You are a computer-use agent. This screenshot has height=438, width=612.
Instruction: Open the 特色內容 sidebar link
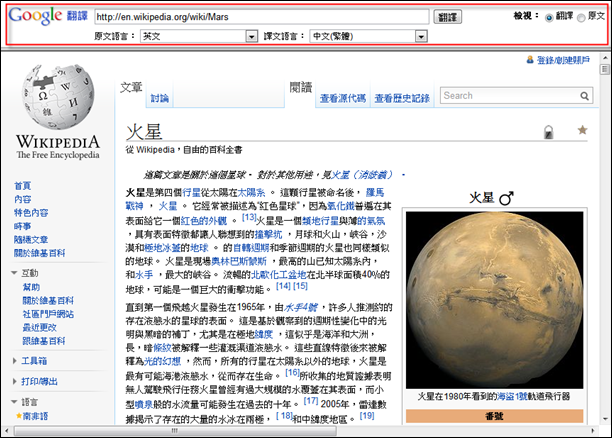[31, 213]
